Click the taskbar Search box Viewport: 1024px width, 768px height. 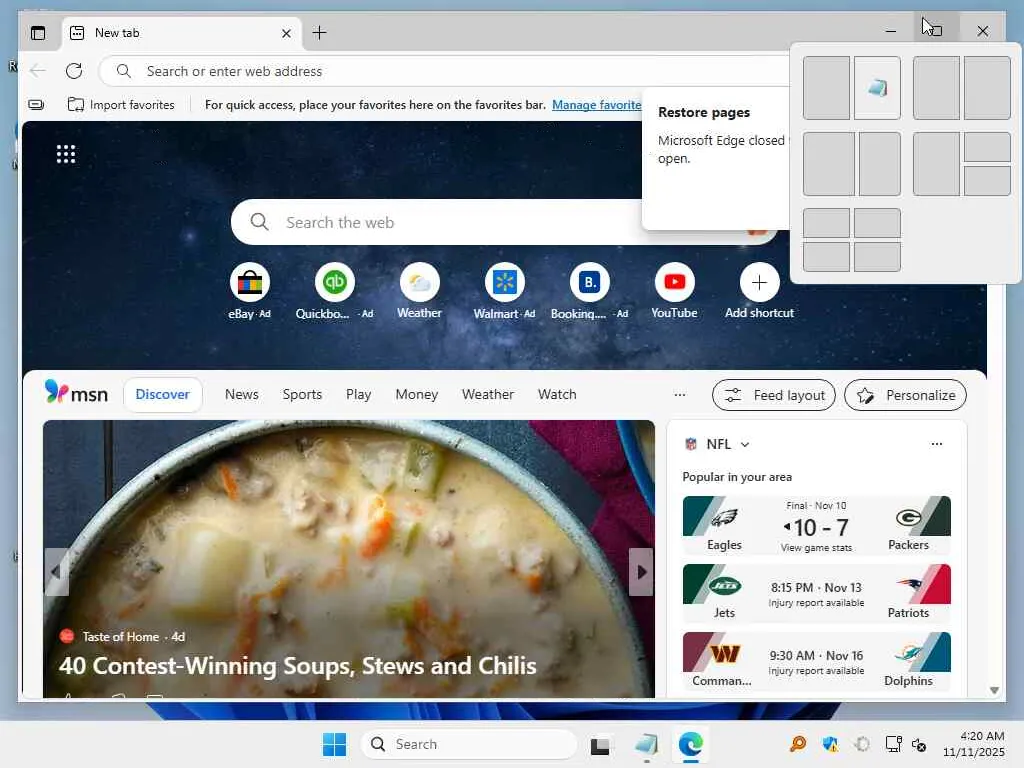point(469,744)
